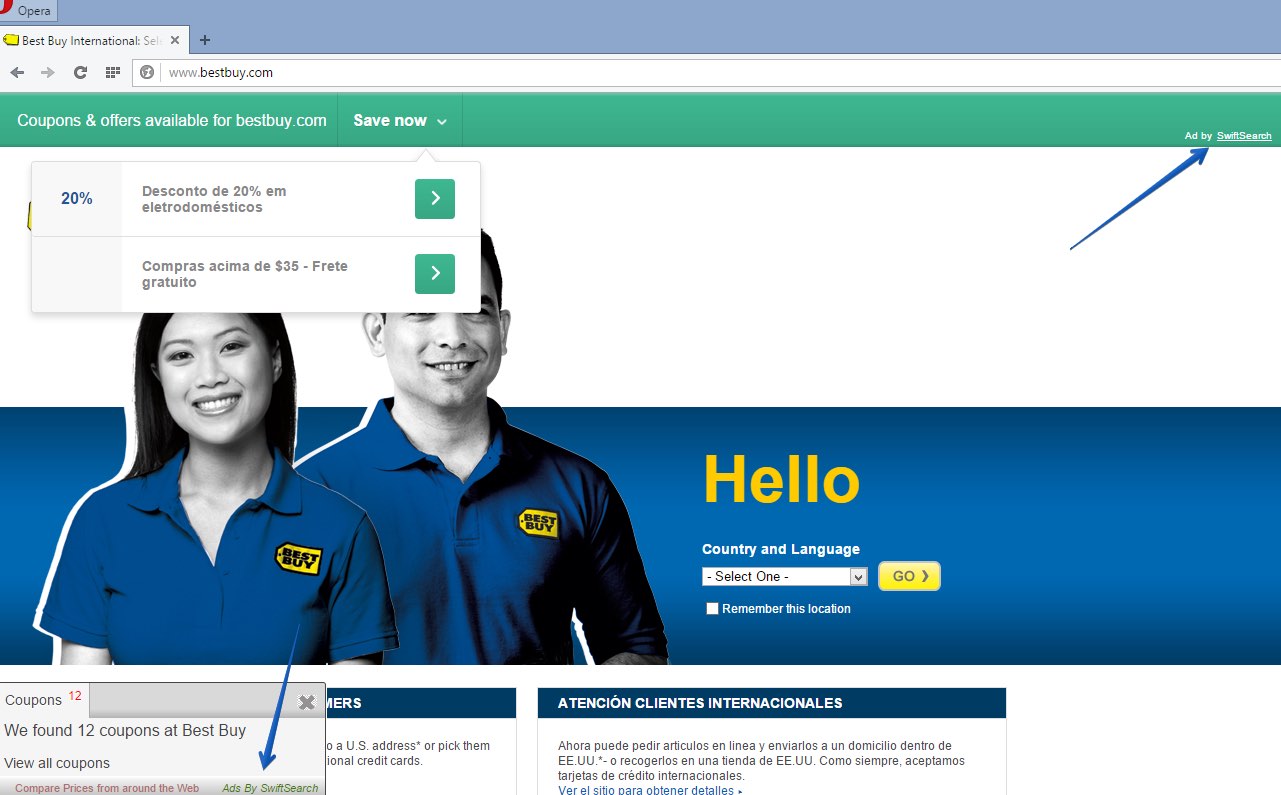Open the Speed Dial grid icon
Viewport: 1281px width, 795px height.
(x=113, y=72)
